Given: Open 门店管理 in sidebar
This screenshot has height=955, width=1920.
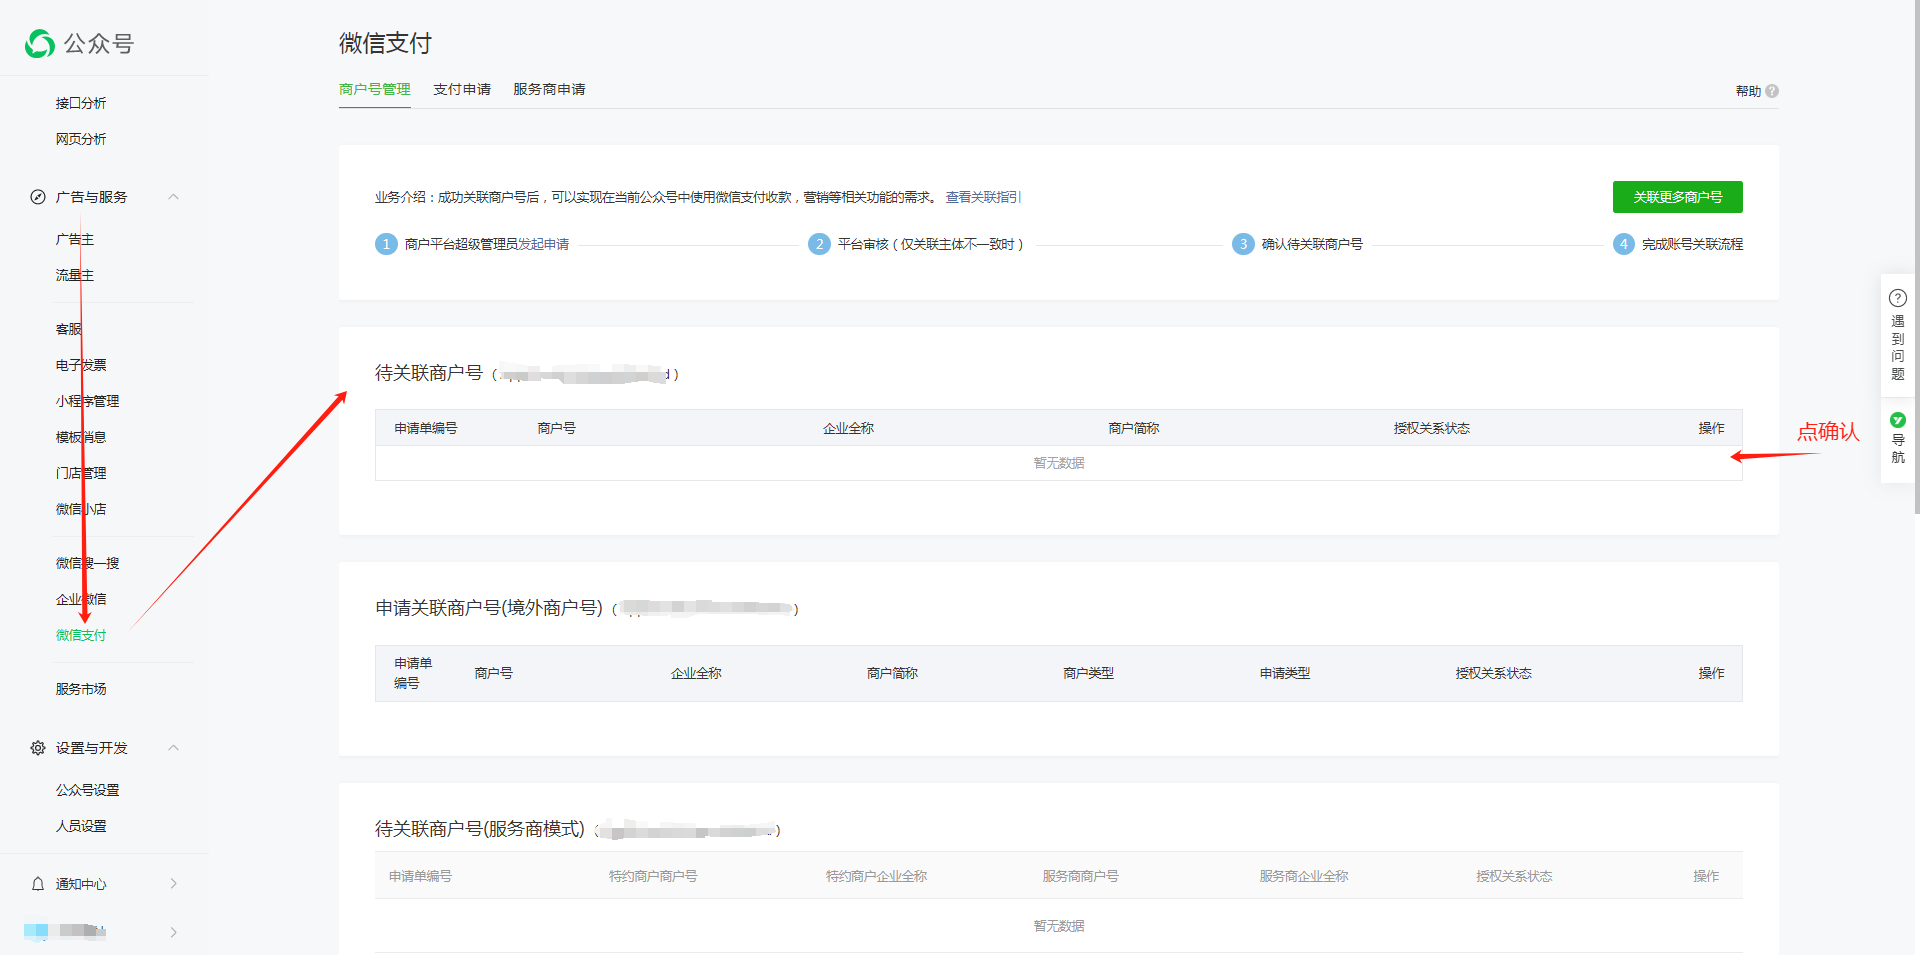Looking at the screenshot, I should coord(81,473).
